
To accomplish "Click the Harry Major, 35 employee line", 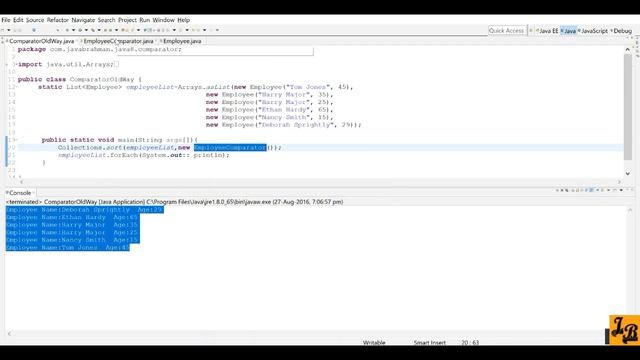I will point(269,94).
